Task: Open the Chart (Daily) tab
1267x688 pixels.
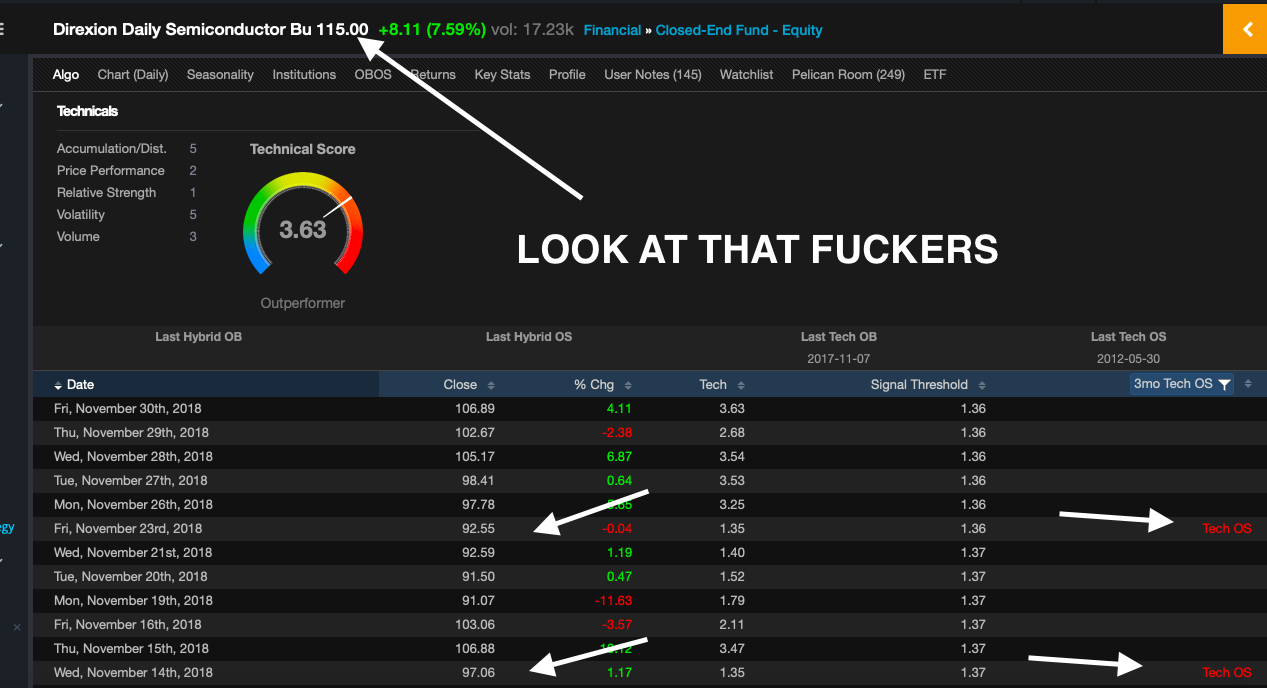Action: (x=133, y=74)
